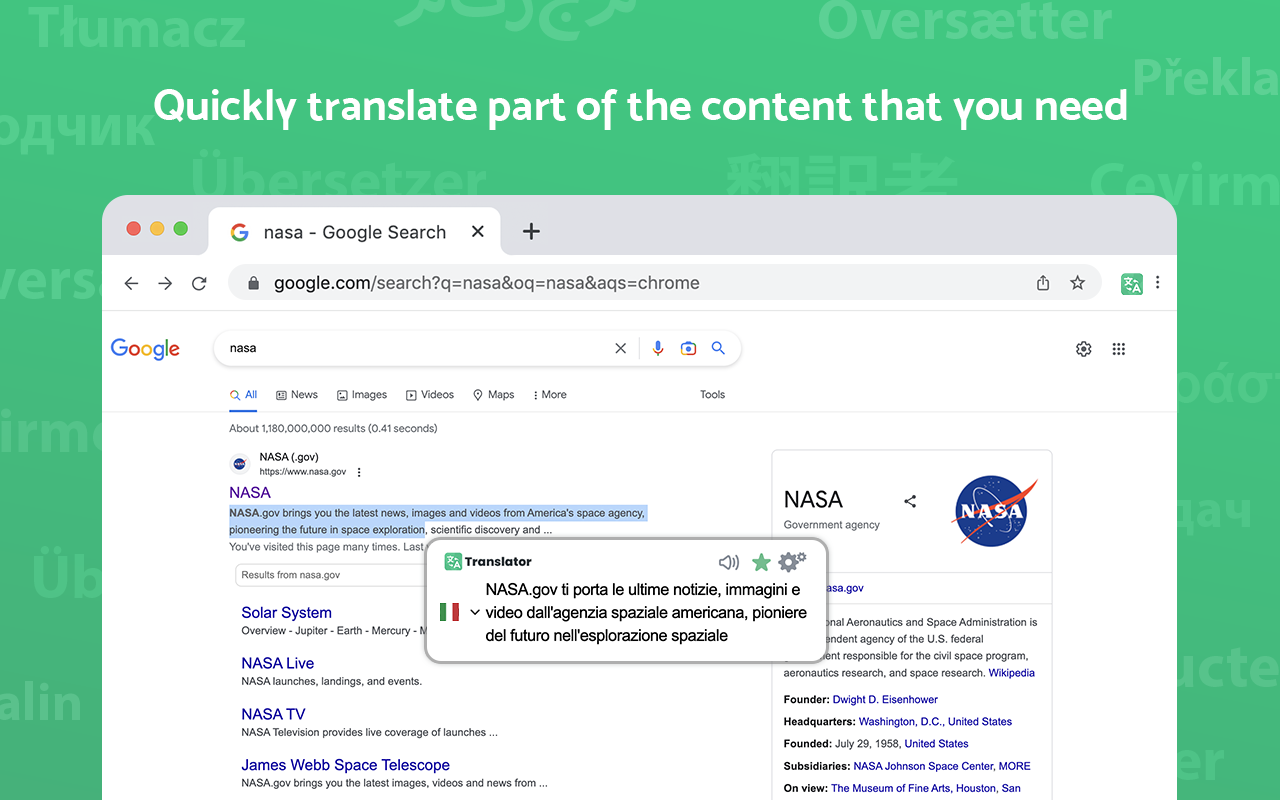Search by image with camera icon
This screenshot has width=1280, height=800.
pos(688,348)
